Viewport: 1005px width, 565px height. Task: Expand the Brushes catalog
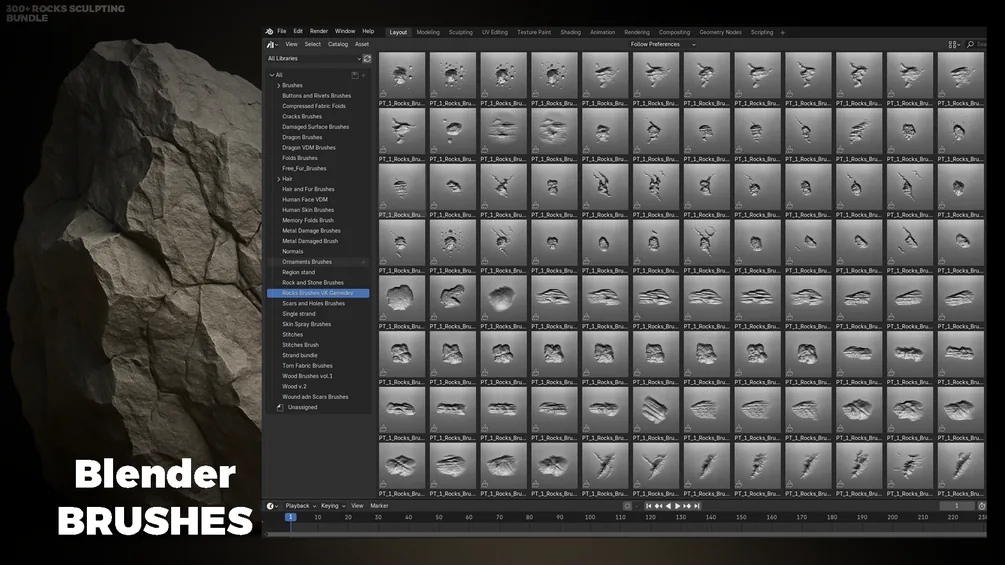[x=279, y=85]
